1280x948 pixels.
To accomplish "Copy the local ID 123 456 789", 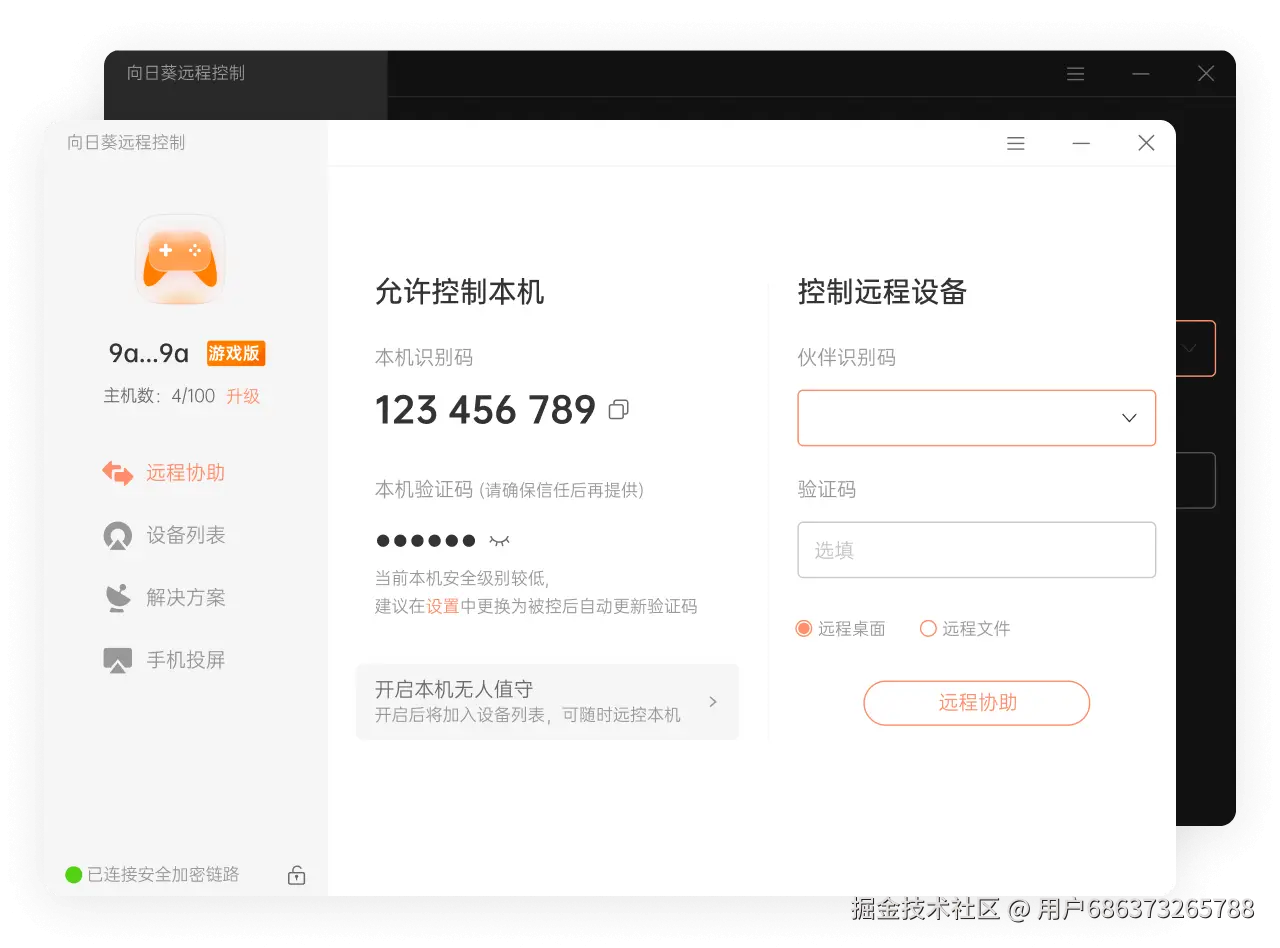I will 619,409.
